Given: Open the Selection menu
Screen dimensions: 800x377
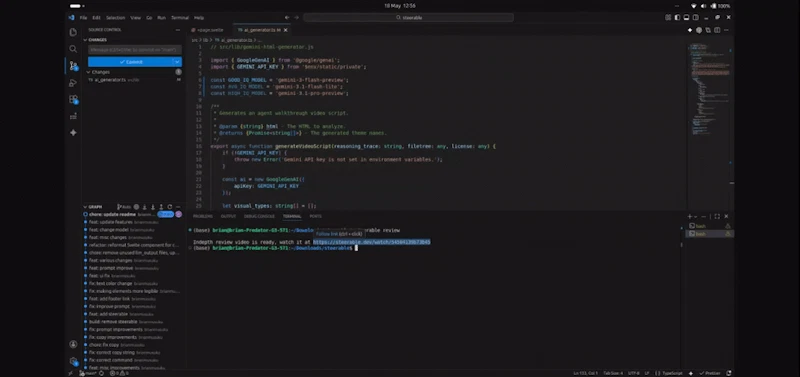Looking at the screenshot, I should pos(115,17).
